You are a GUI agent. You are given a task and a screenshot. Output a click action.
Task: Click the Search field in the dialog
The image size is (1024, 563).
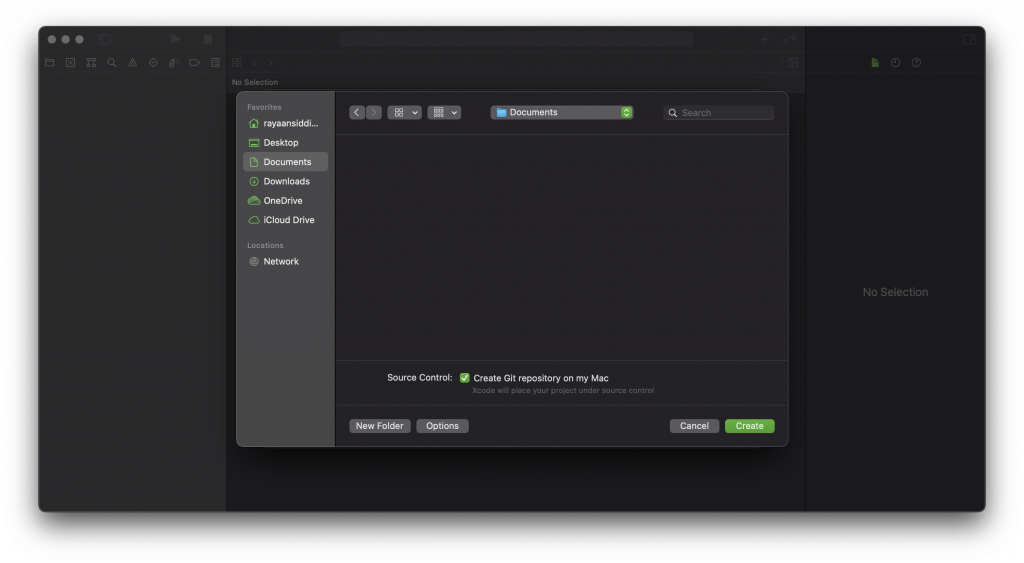(x=718, y=112)
